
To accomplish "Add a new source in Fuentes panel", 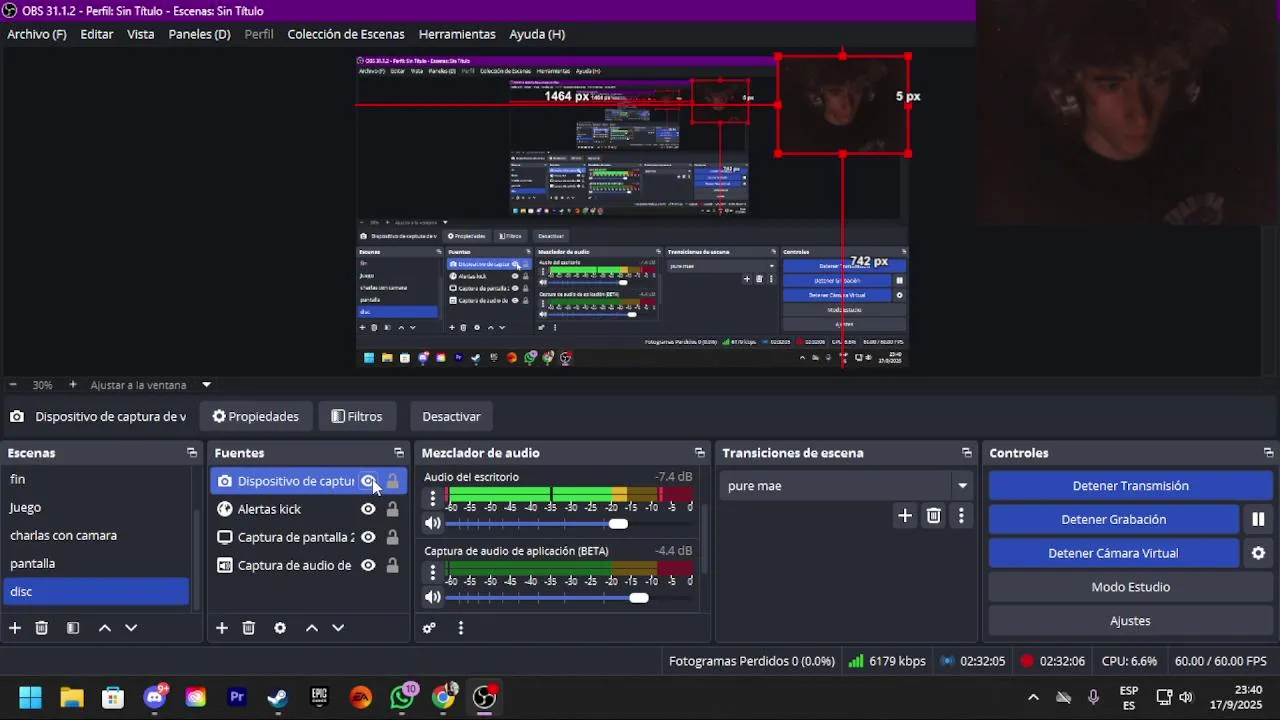I will click(222, 628).
